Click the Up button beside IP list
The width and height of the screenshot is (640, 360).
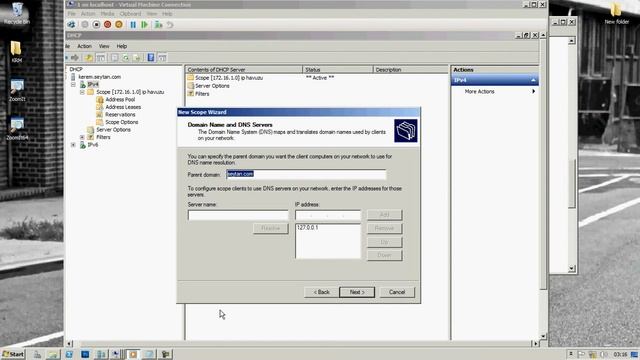point(384,242)
